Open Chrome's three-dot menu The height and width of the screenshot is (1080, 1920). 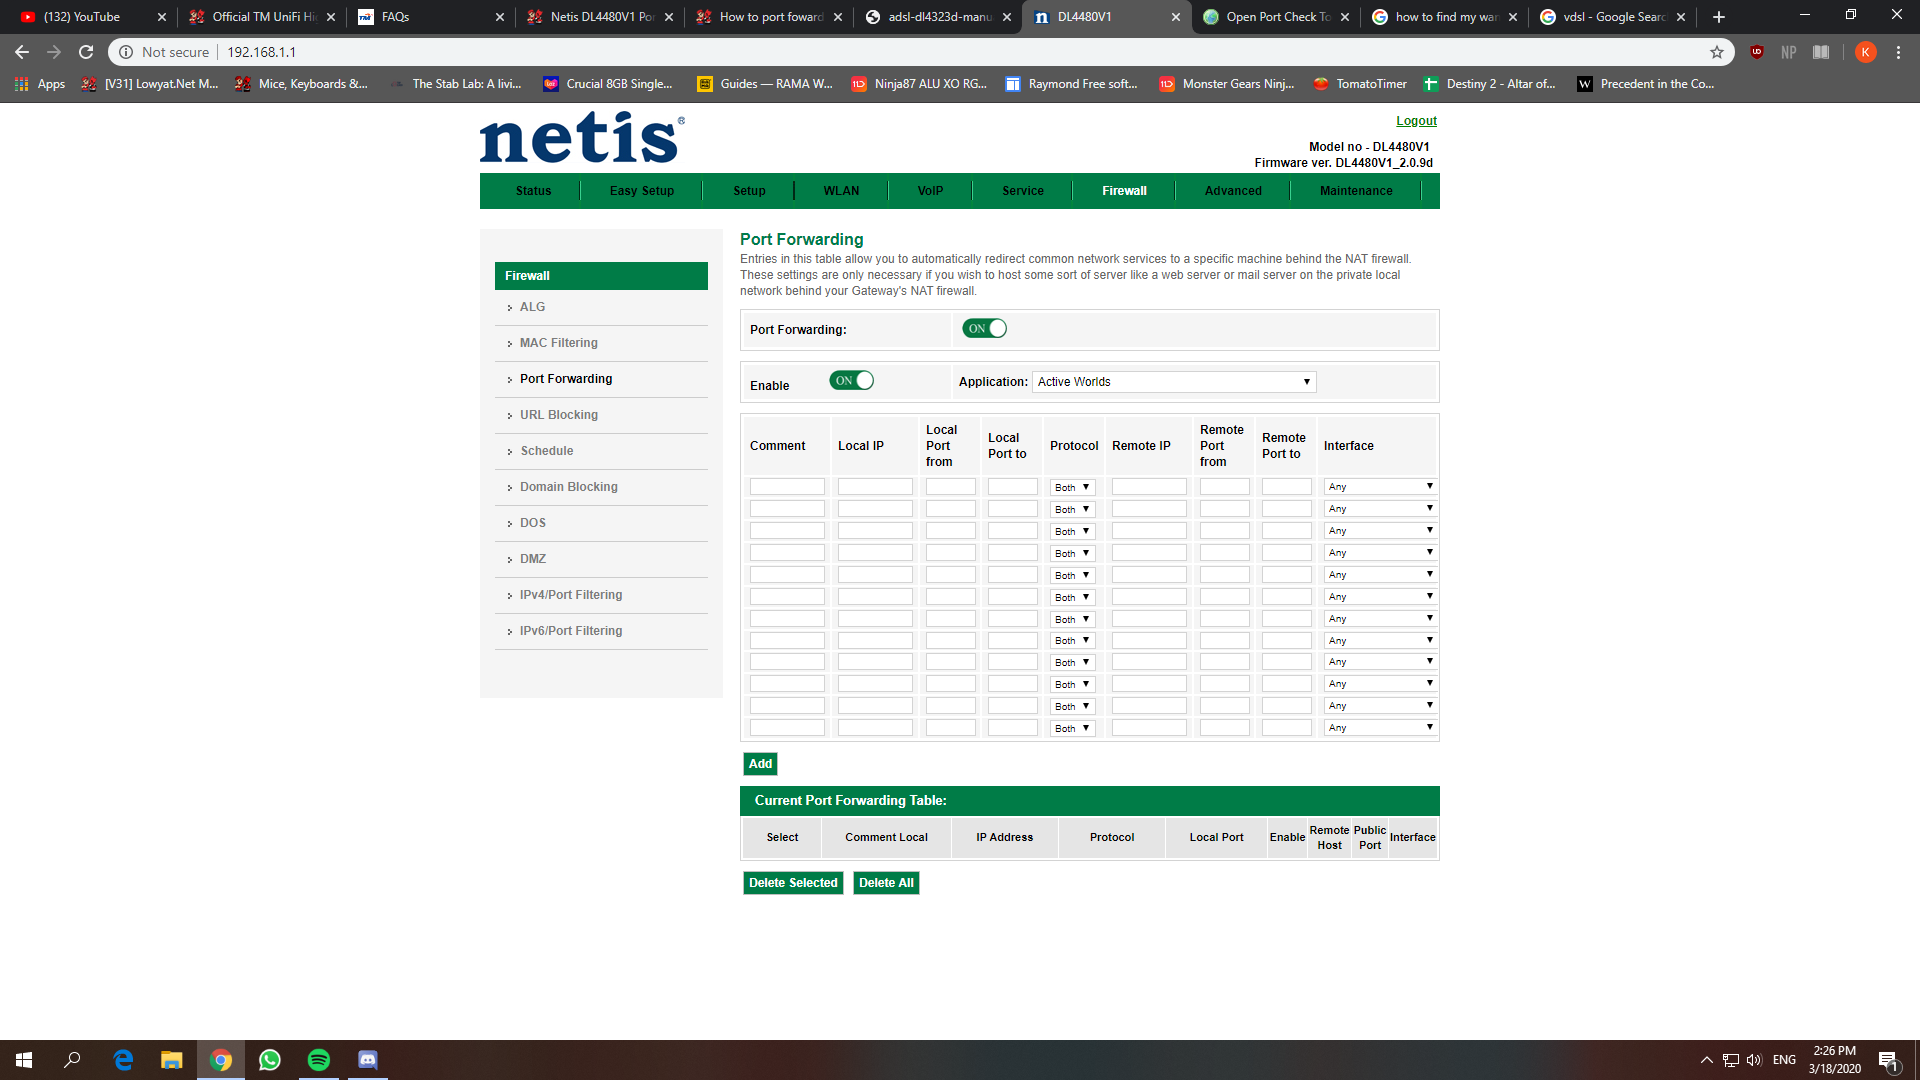[x=1898, y=52]
